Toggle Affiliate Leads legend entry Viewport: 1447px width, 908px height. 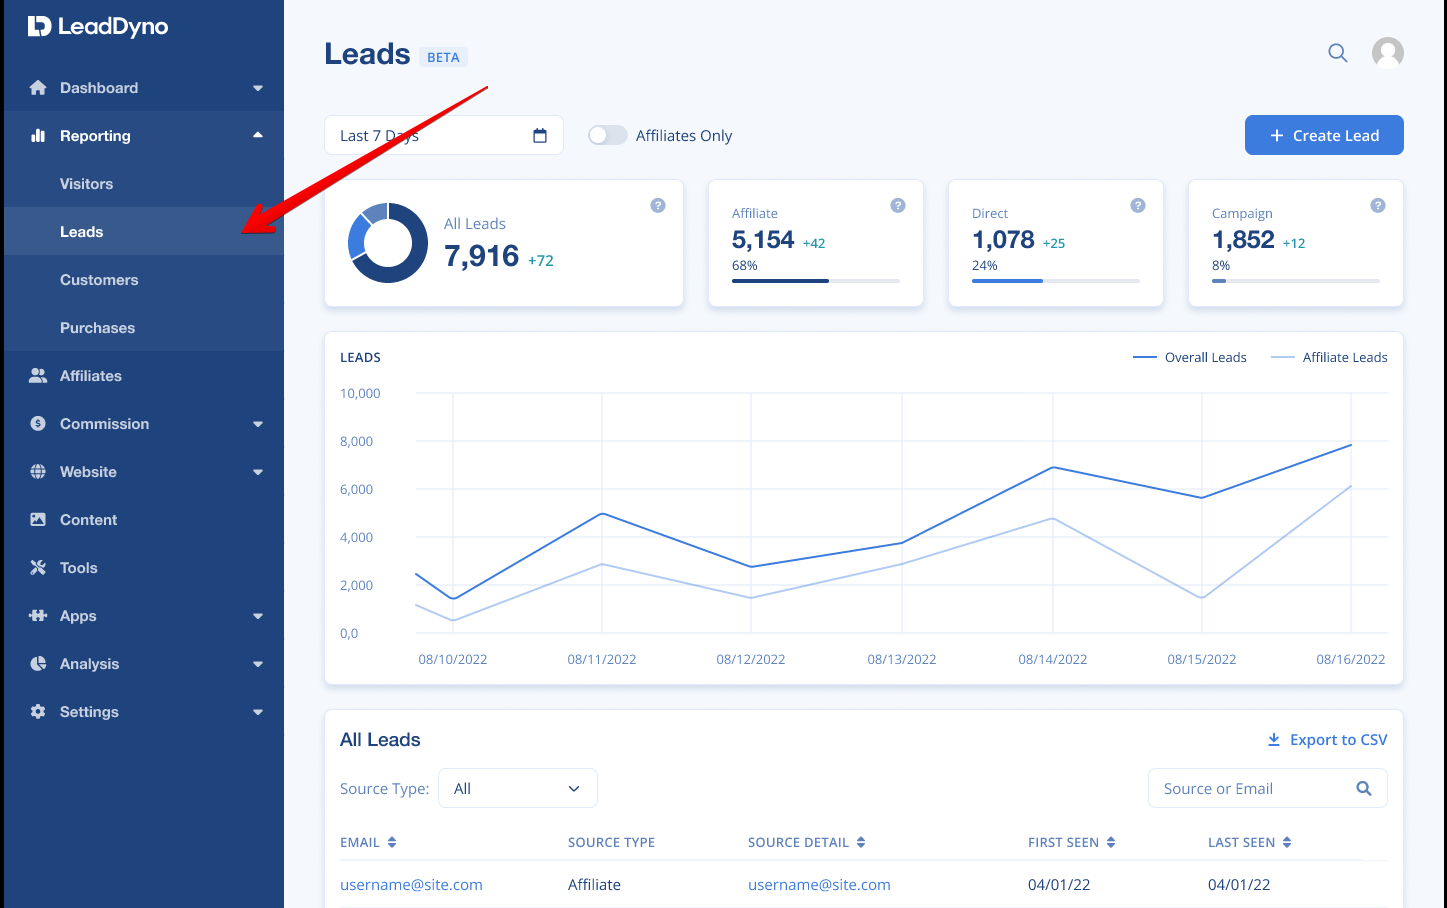[1329, 357]
